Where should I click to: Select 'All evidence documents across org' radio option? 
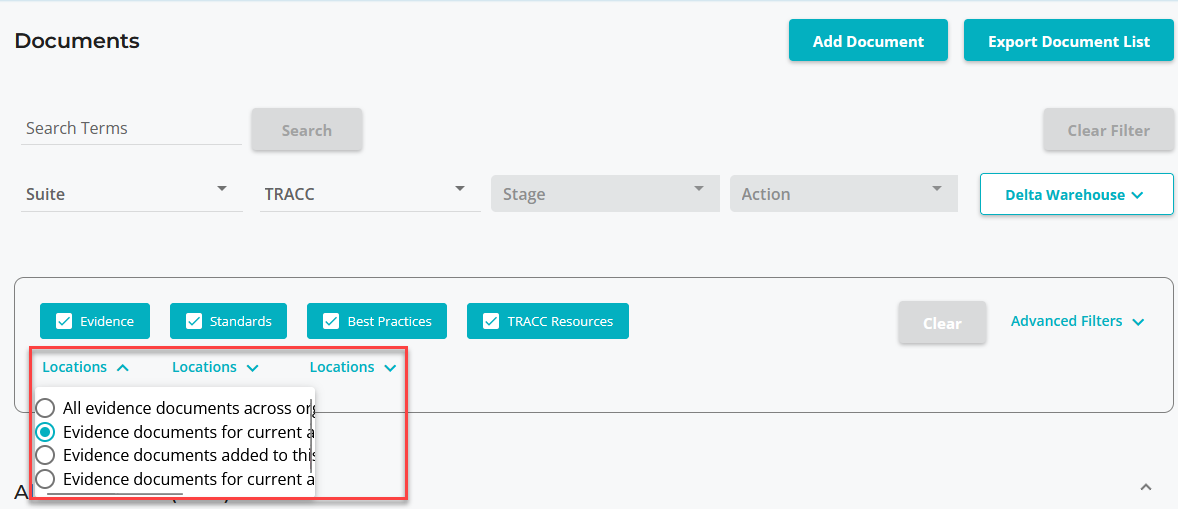pyautogui.click(x=45, y=408)
